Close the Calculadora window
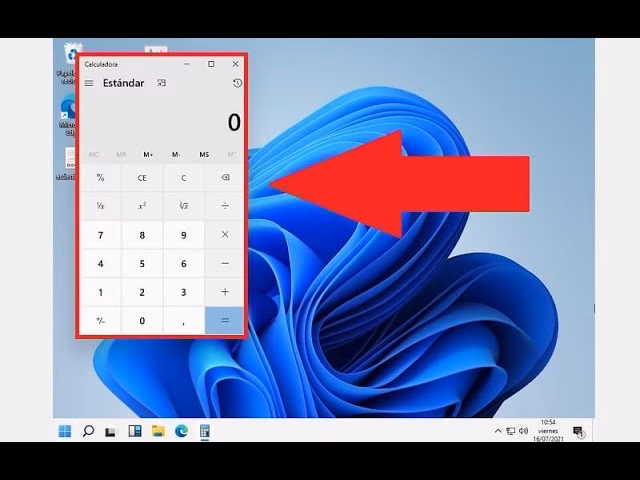Screen dimensions: 640x480 (x=236, y=64)
